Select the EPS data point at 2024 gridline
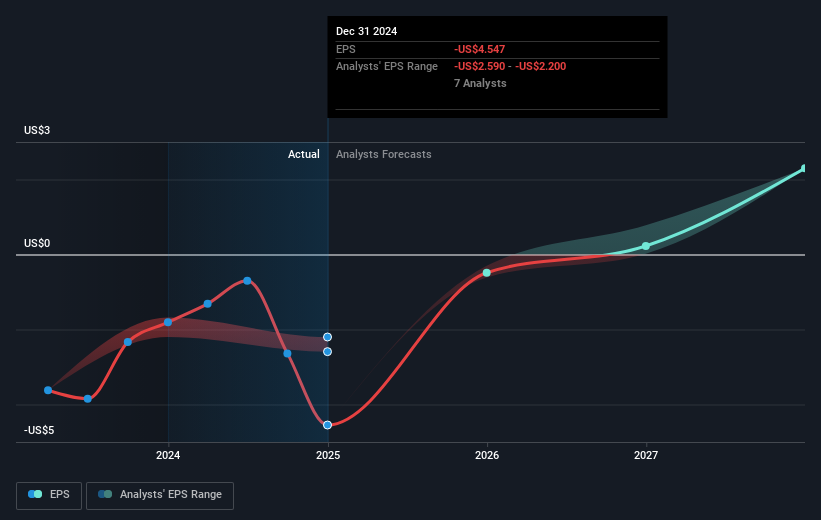The image size is (821, 520). (x=168, y=322)
